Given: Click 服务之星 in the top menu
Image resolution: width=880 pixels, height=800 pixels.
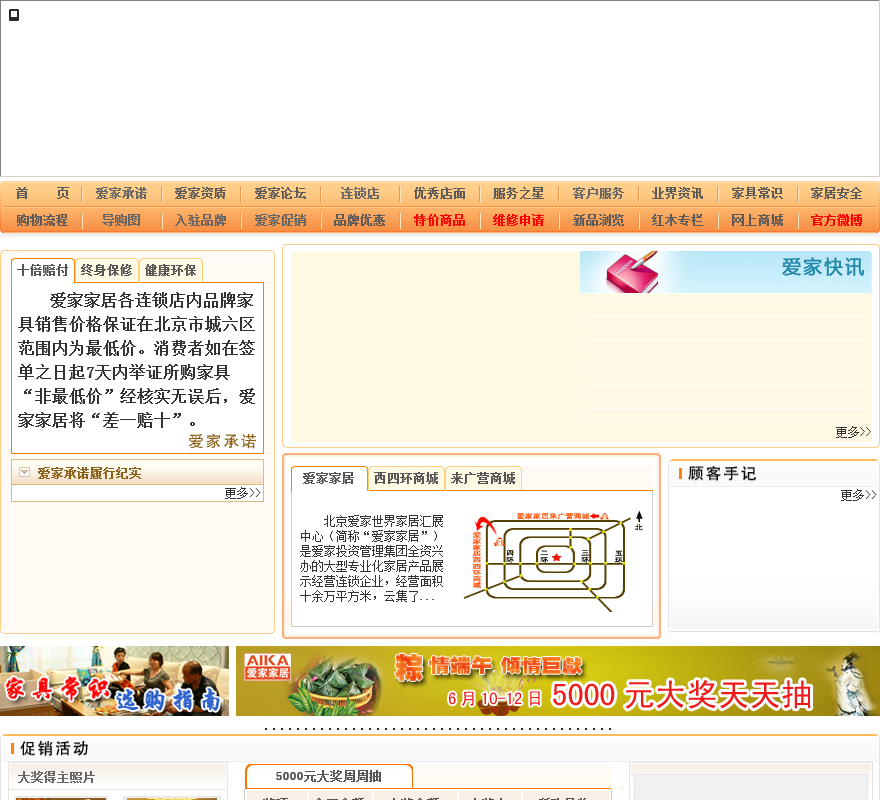Looking at the screenshot, I should click(x=519, y=194).
